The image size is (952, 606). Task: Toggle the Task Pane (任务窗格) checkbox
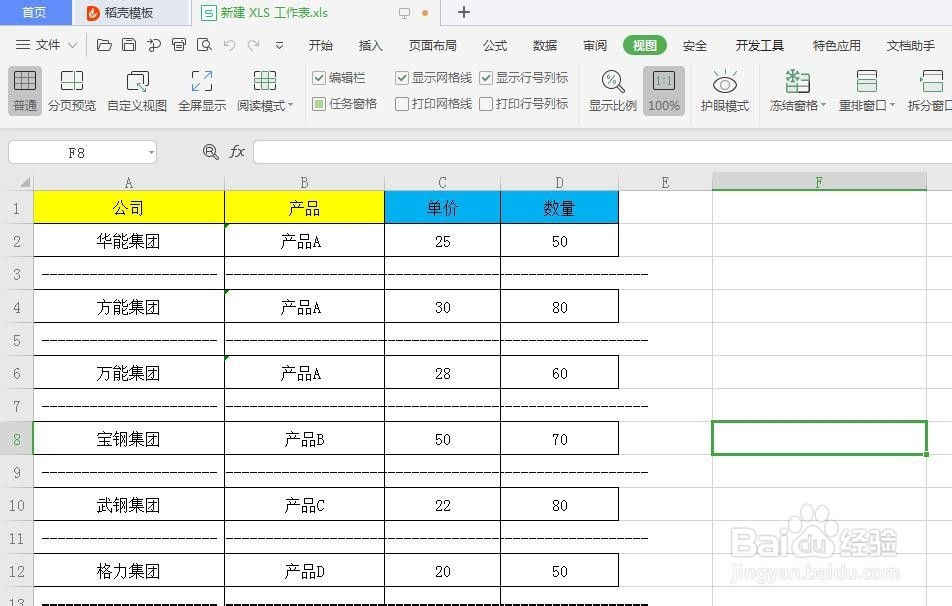click(x=319, y=104)
